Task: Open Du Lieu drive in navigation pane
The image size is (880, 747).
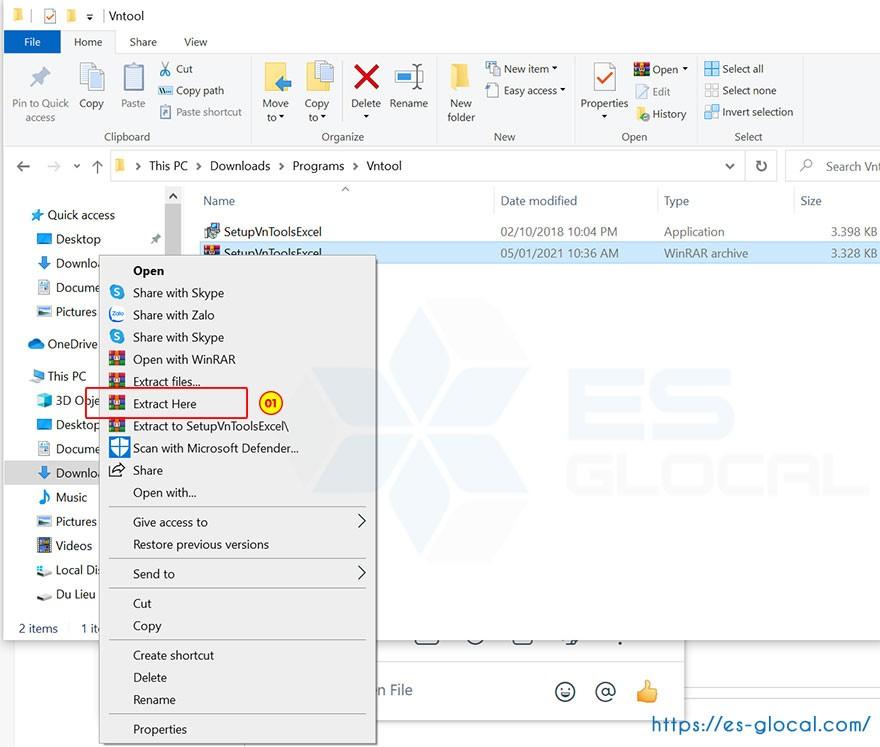Action: click(66, 594)
